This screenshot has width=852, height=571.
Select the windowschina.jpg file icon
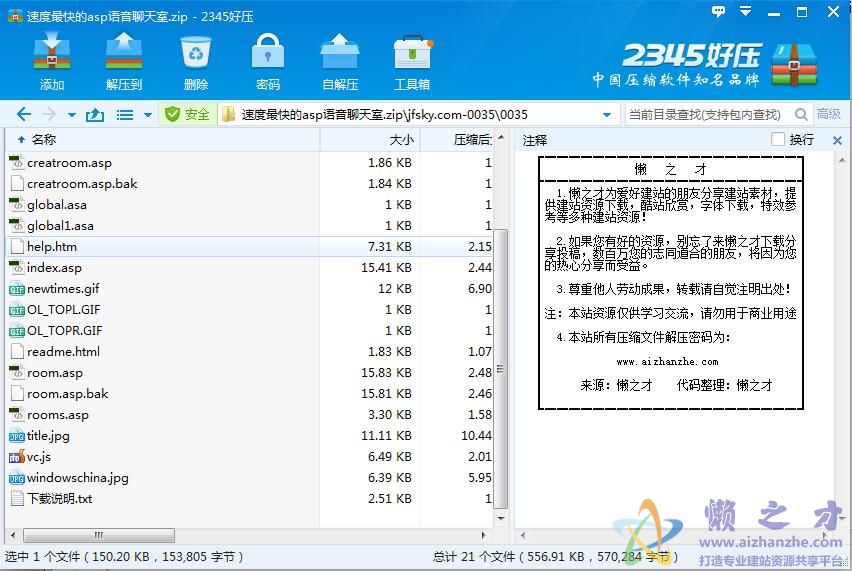pos(17,478)
